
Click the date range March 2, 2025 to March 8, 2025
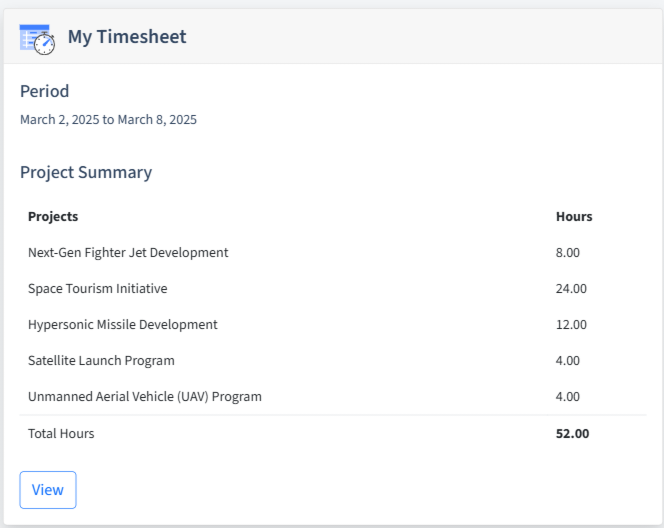[108, 119]
